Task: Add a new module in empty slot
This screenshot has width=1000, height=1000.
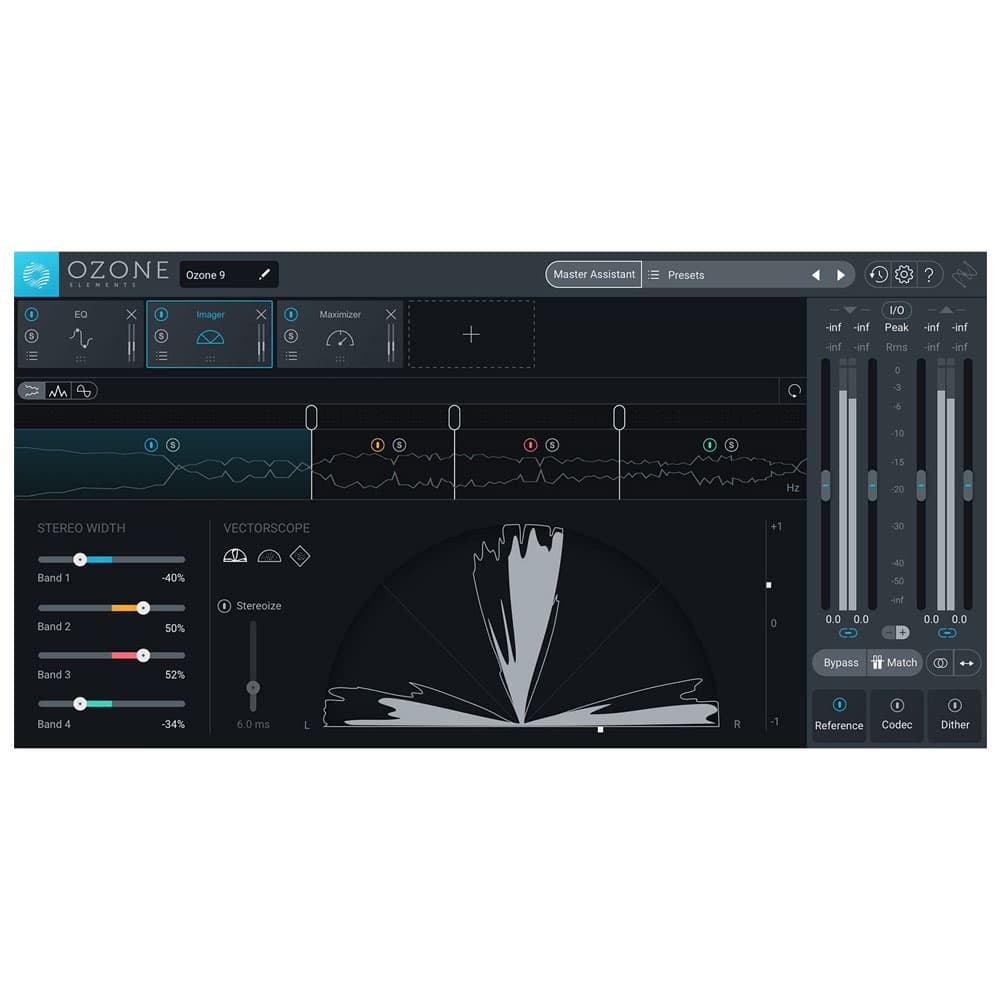Action: tap(471, 334)
